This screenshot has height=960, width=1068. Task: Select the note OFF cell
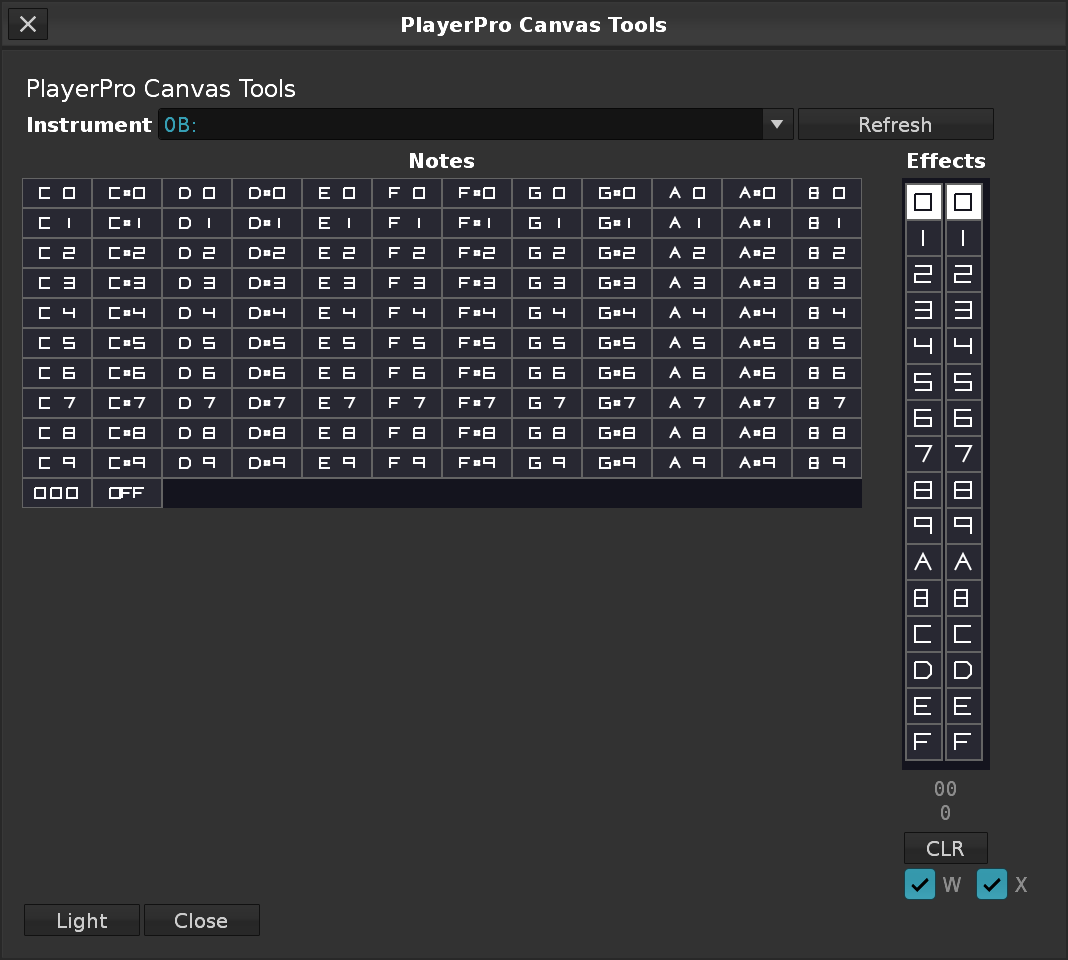point(127,493)
